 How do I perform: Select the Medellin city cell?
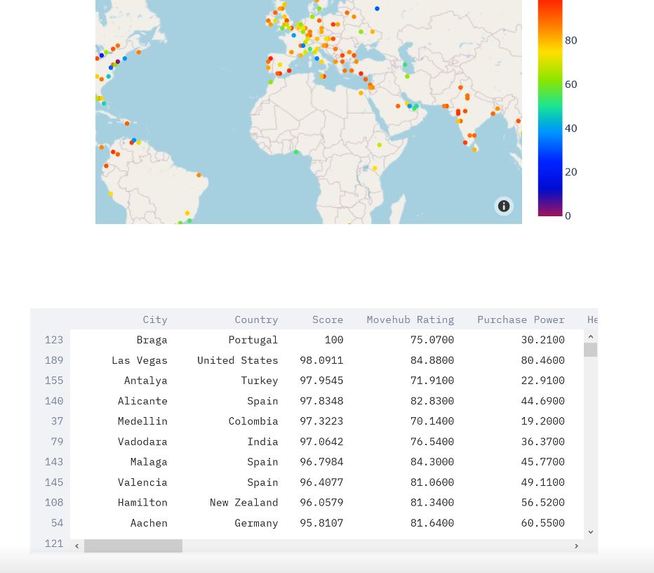(x=142, y=421)
